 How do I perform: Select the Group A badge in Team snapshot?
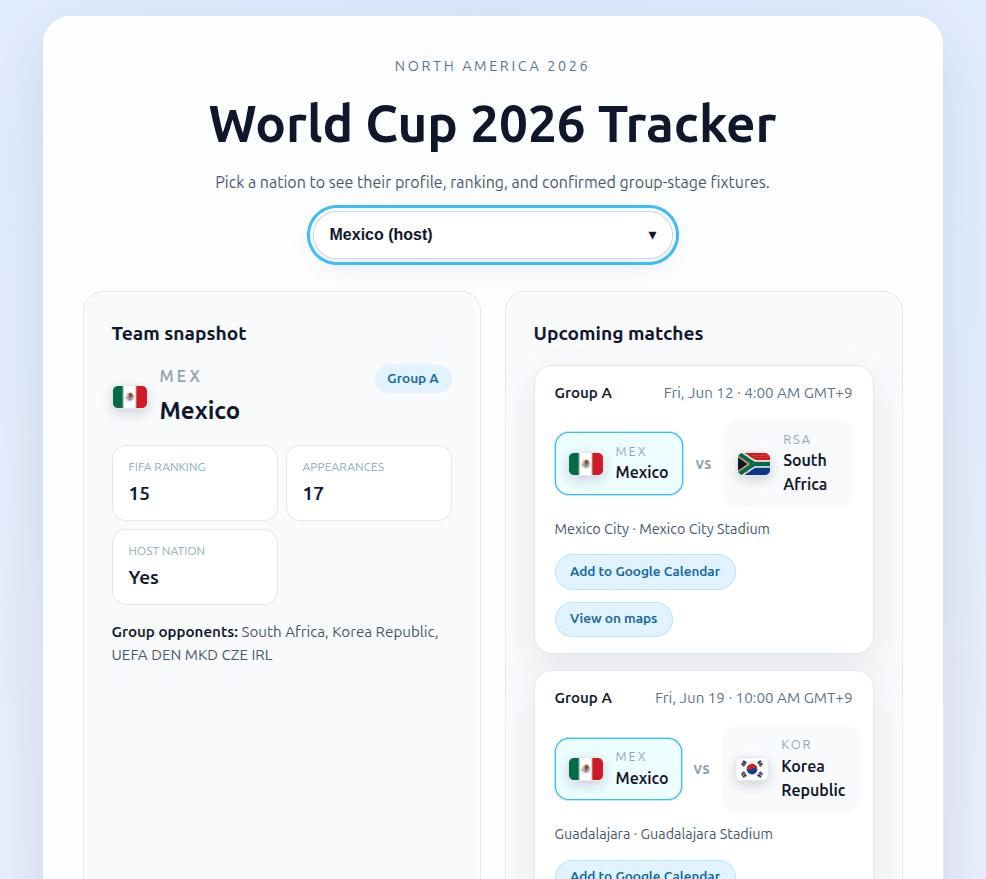(x=413, y=379)
